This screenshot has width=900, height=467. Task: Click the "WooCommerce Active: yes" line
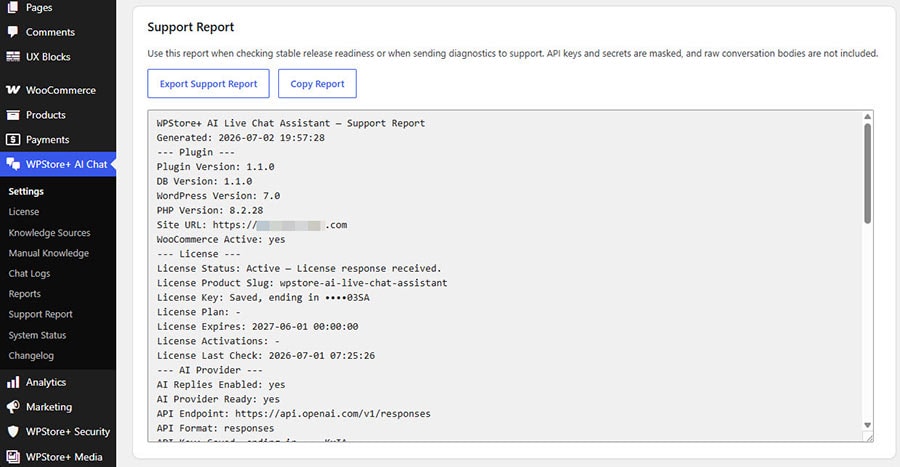pyautogui.click(x=220, y=239)
